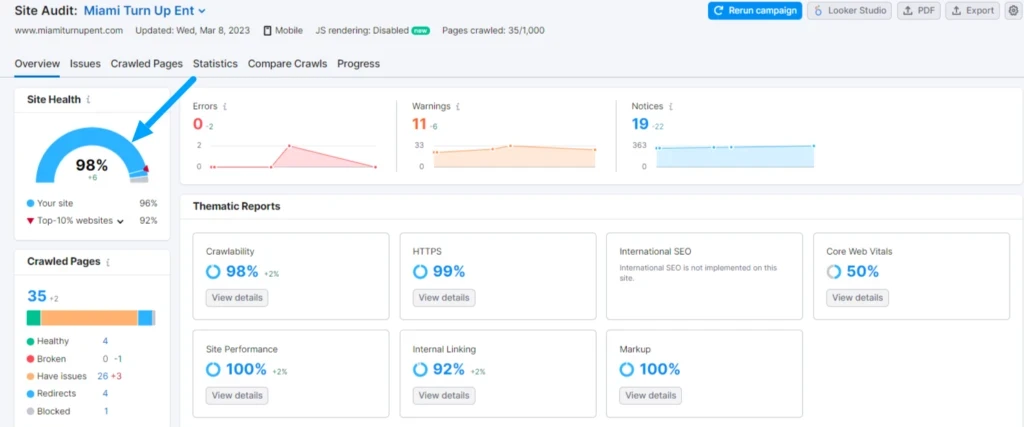The image size is (1024, 427).
Task: Click the Pages crawled: 35/1,000 text
Action: [493, 31]
